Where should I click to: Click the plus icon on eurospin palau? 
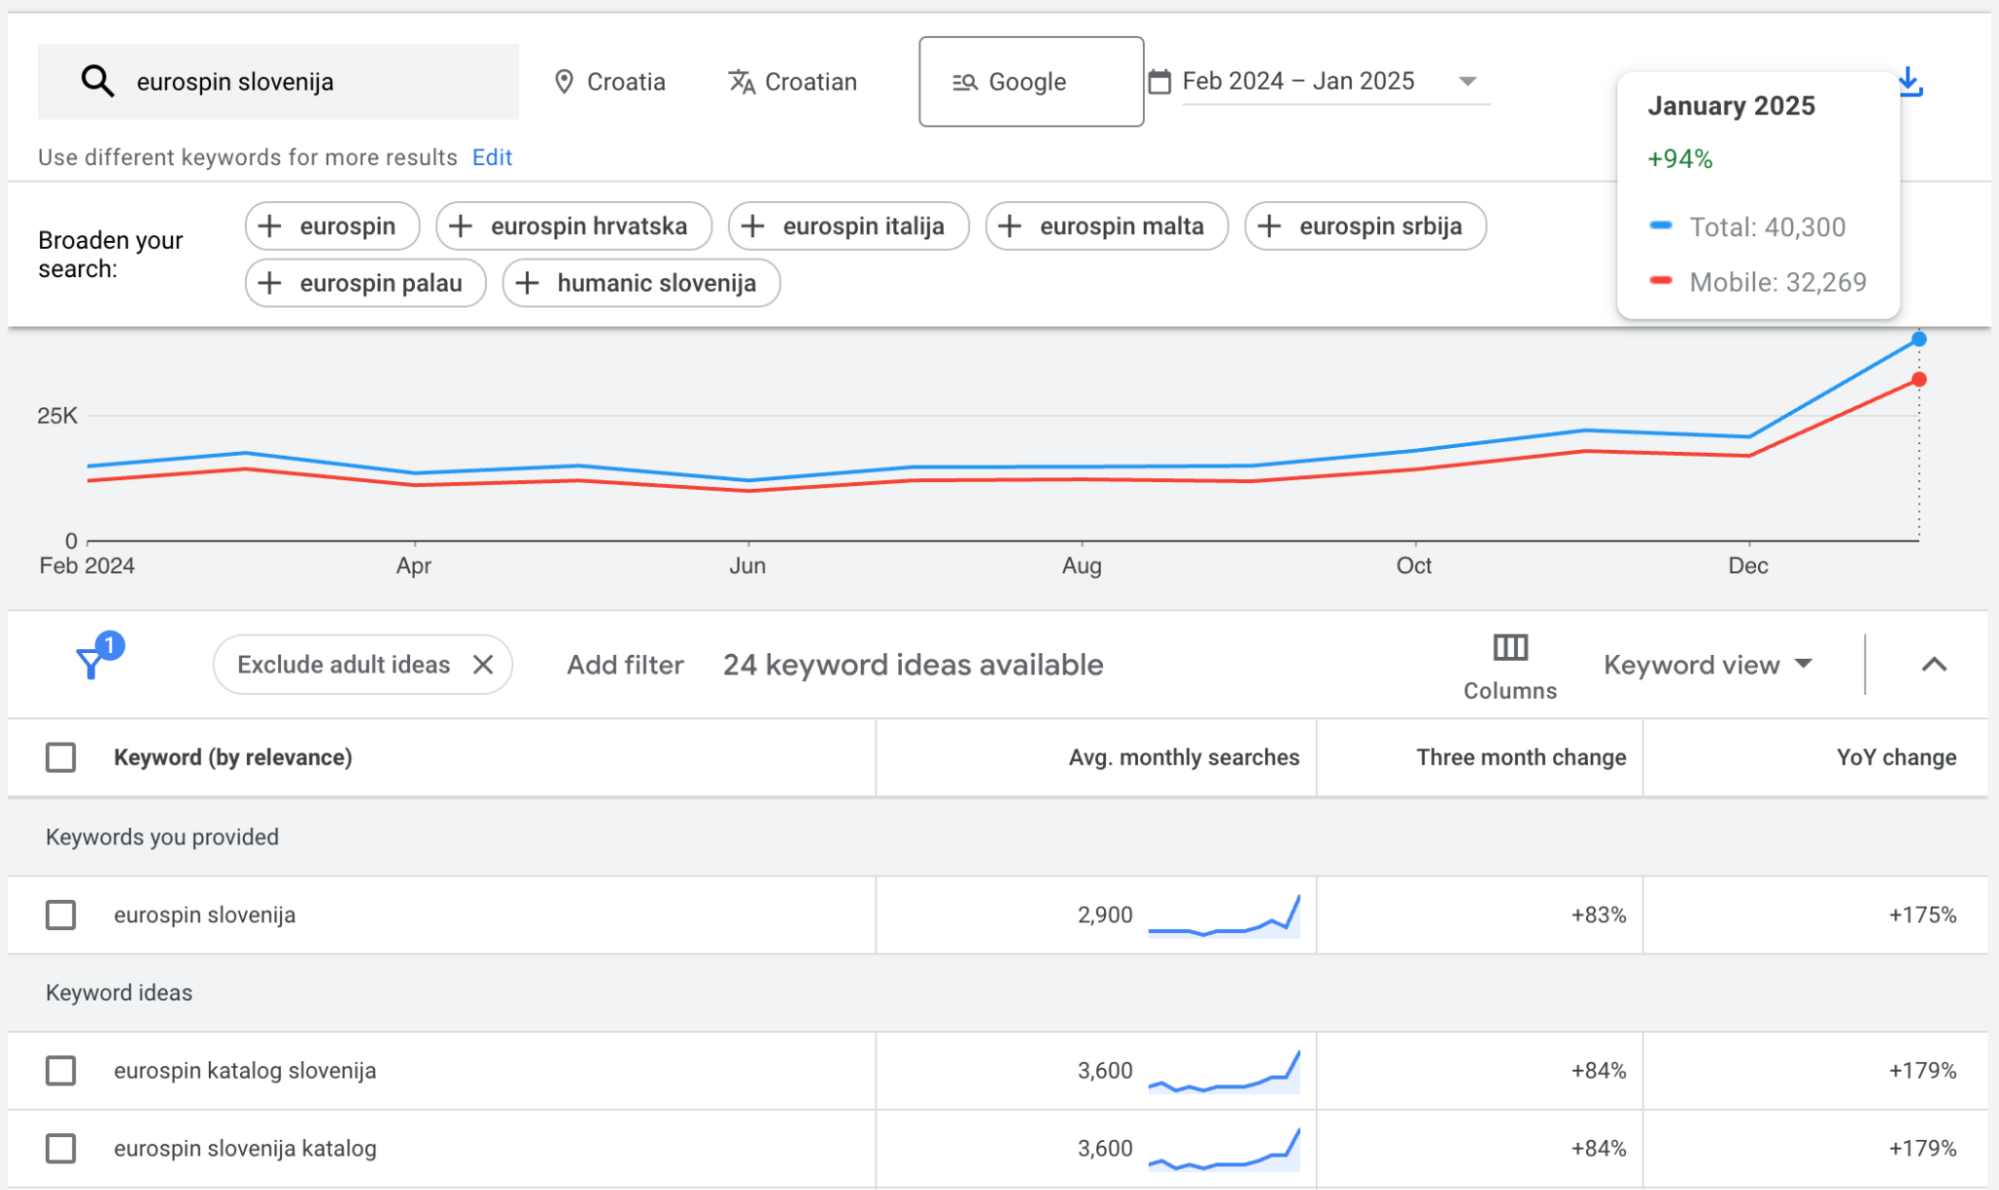pyautogui.click(x=269, y=283)
